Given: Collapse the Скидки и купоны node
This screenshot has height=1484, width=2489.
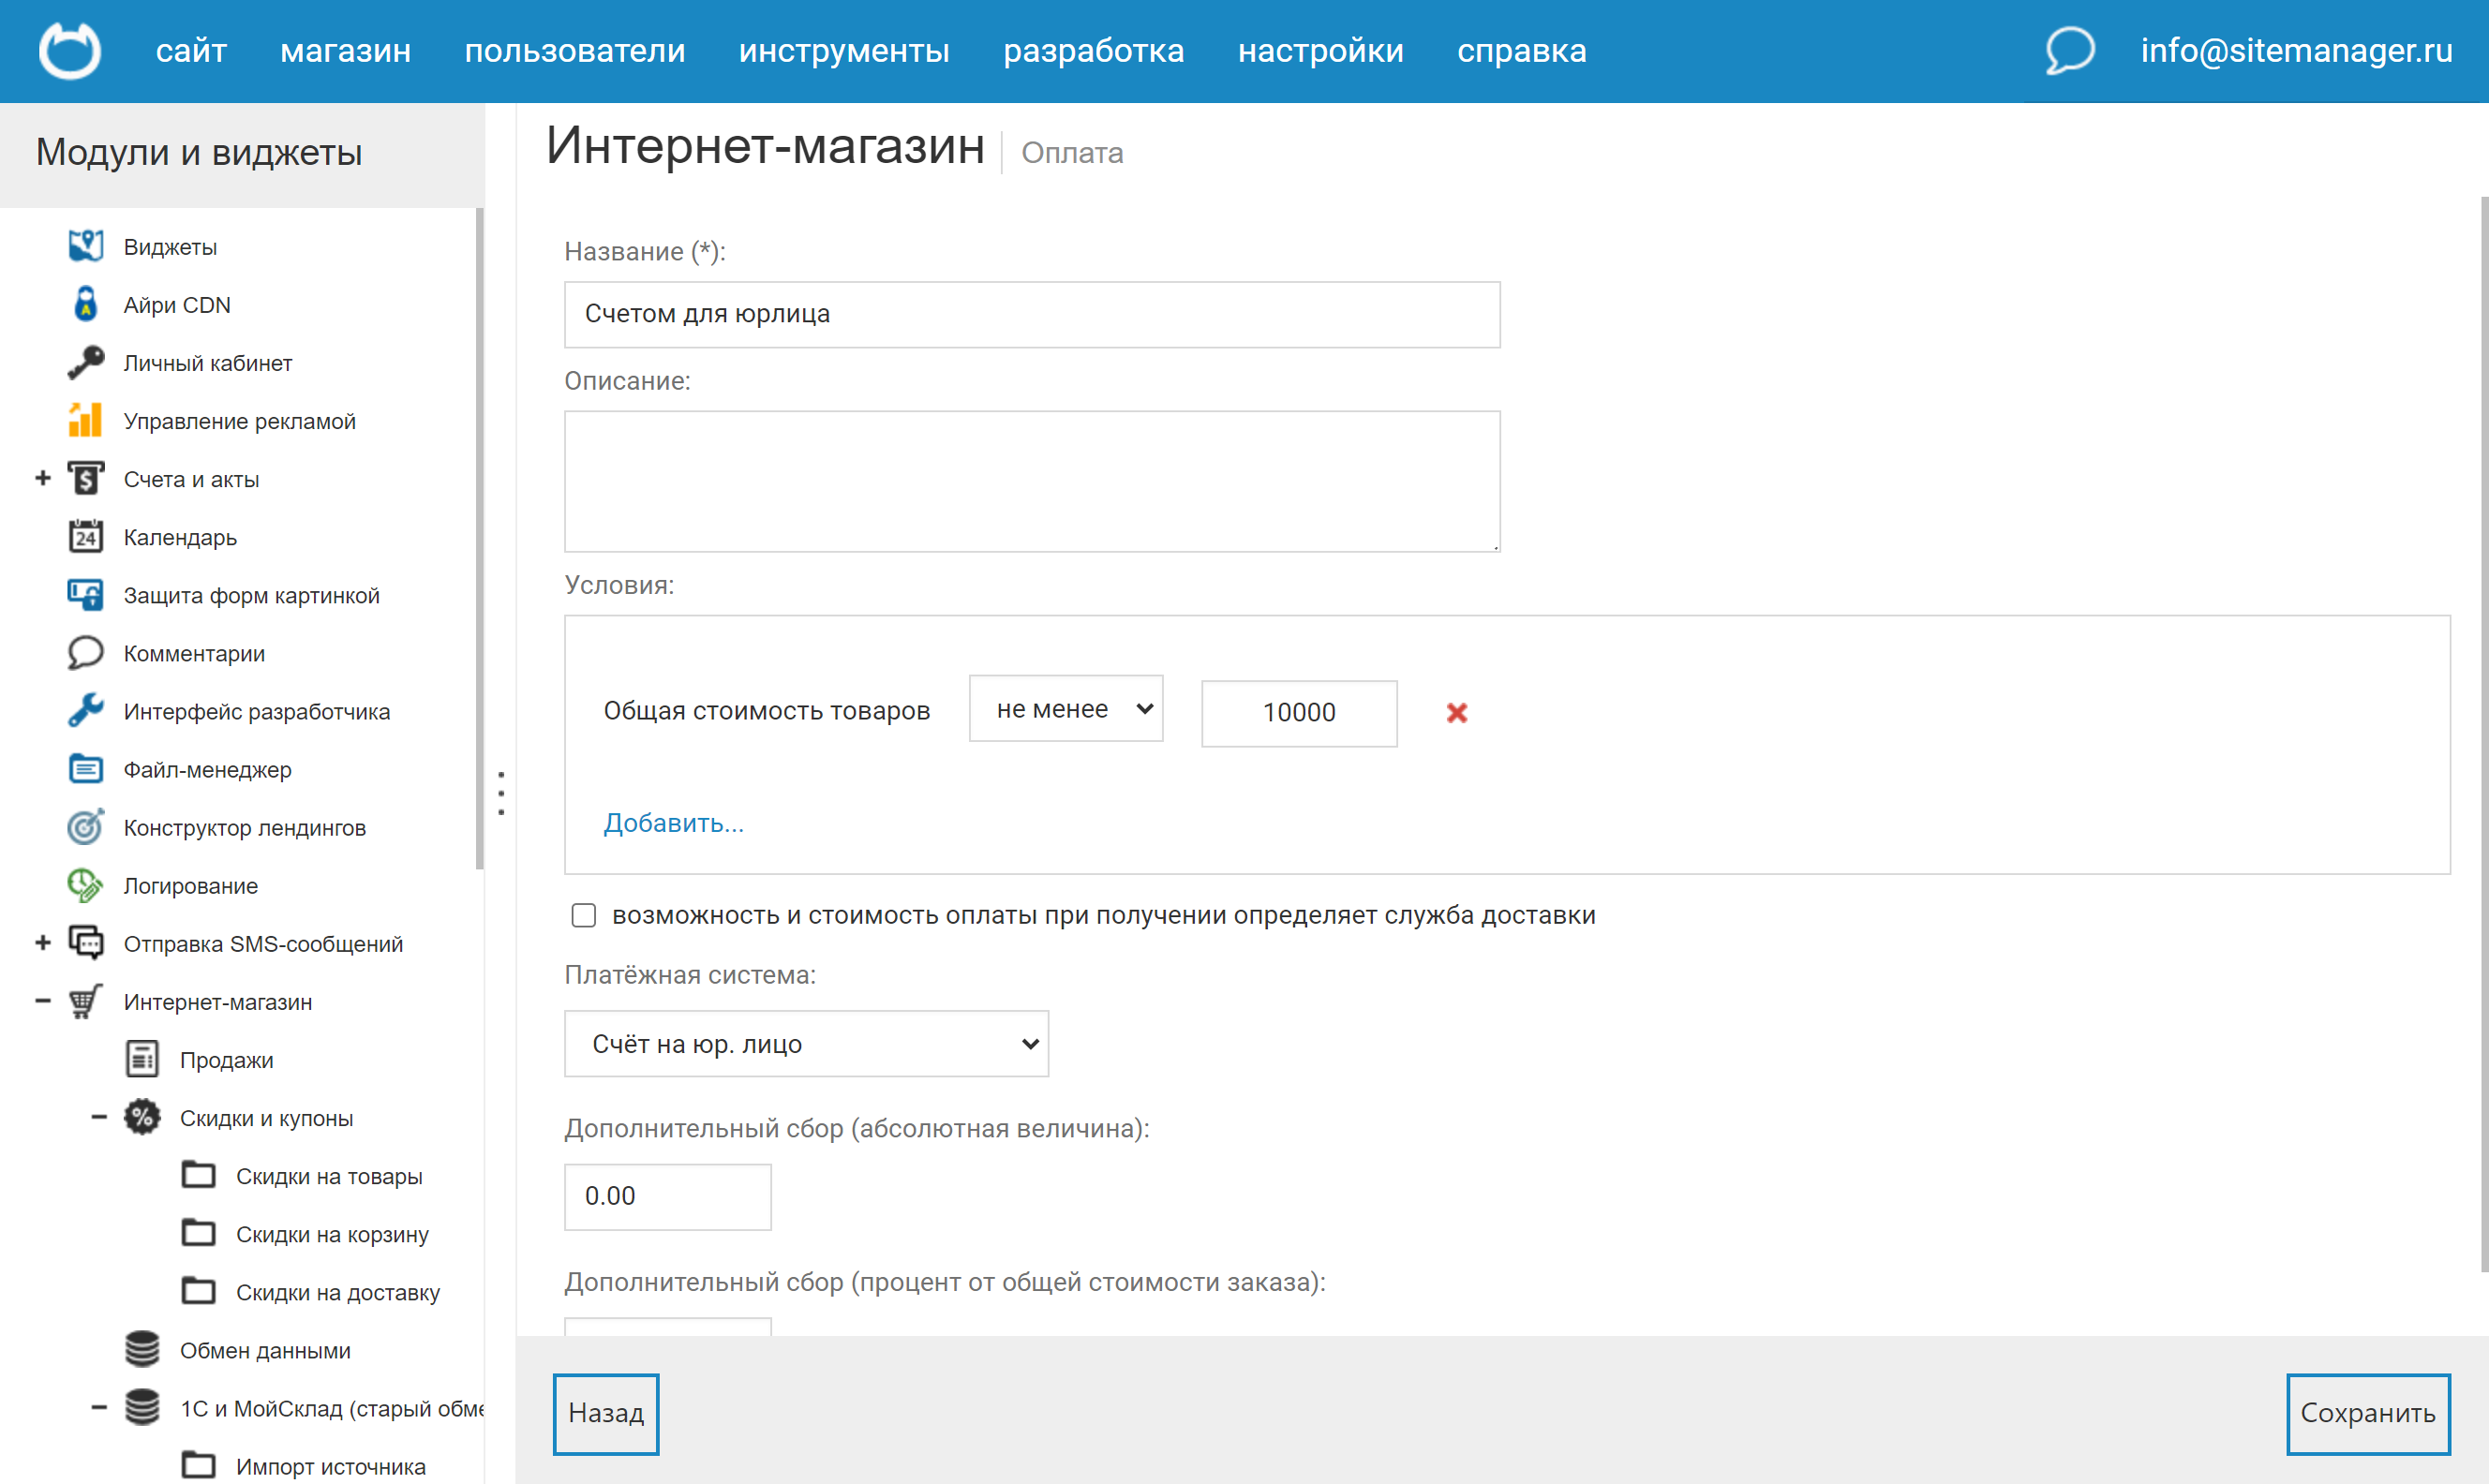Looking at the screenshot, I should pyautogui.click(x=99, y=1117).
